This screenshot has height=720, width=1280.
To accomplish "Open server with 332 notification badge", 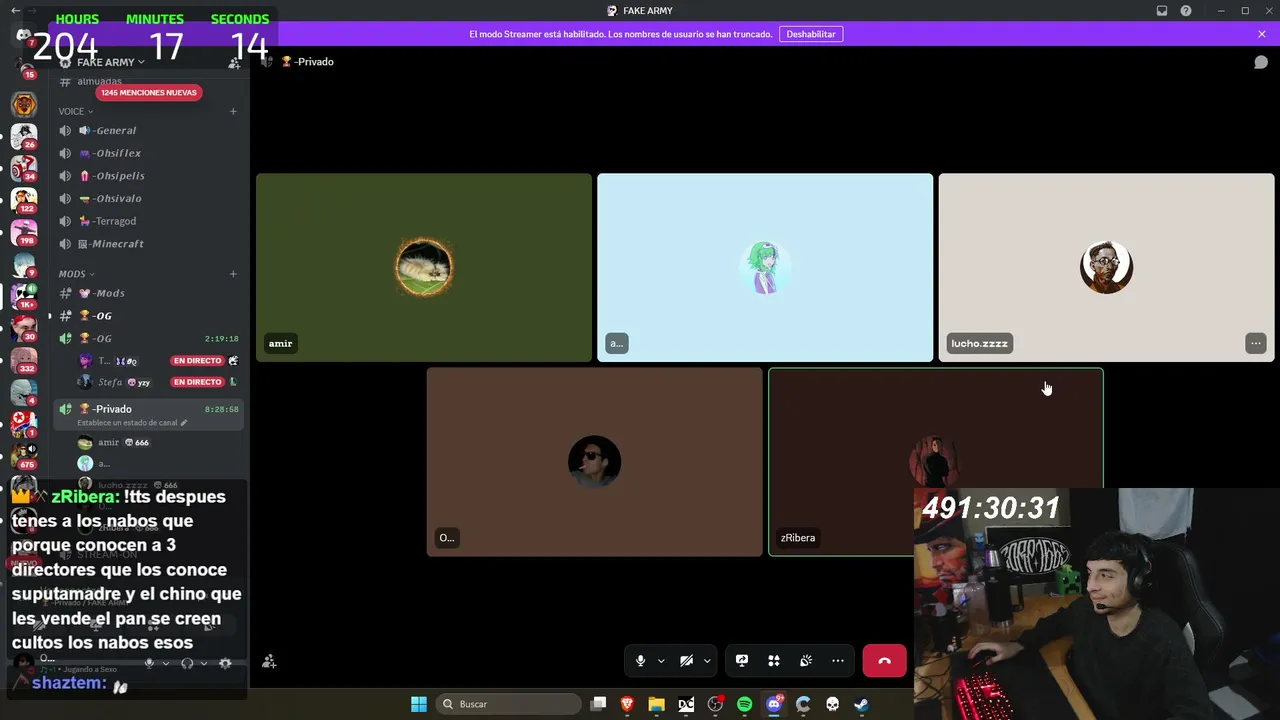I will click(x=24, y=360).
